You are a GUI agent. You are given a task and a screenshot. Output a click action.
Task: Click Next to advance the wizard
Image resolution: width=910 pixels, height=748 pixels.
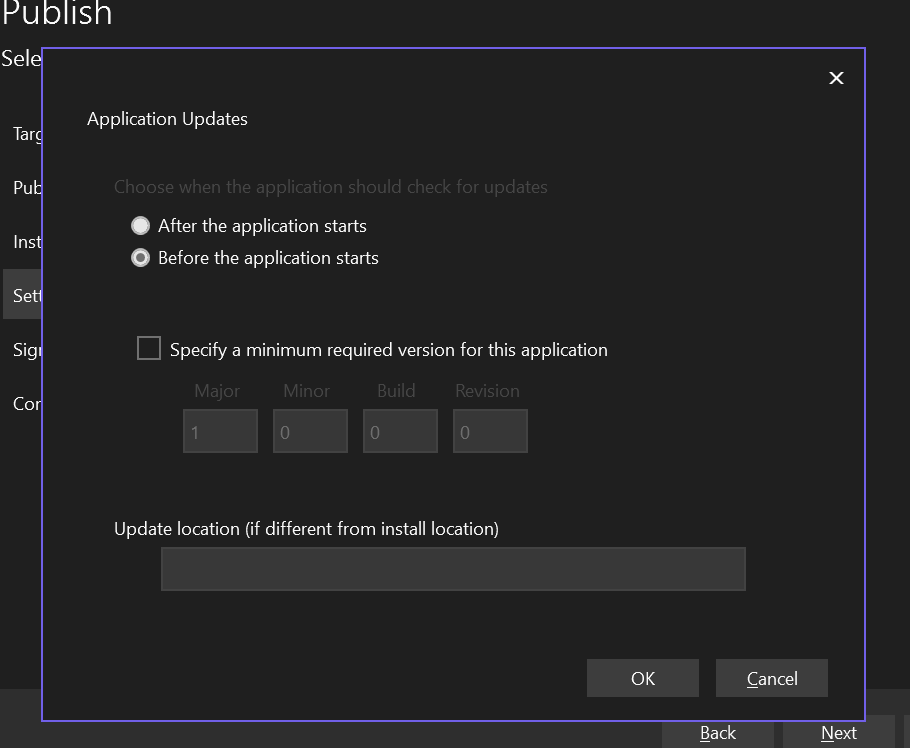coord(837,732)
